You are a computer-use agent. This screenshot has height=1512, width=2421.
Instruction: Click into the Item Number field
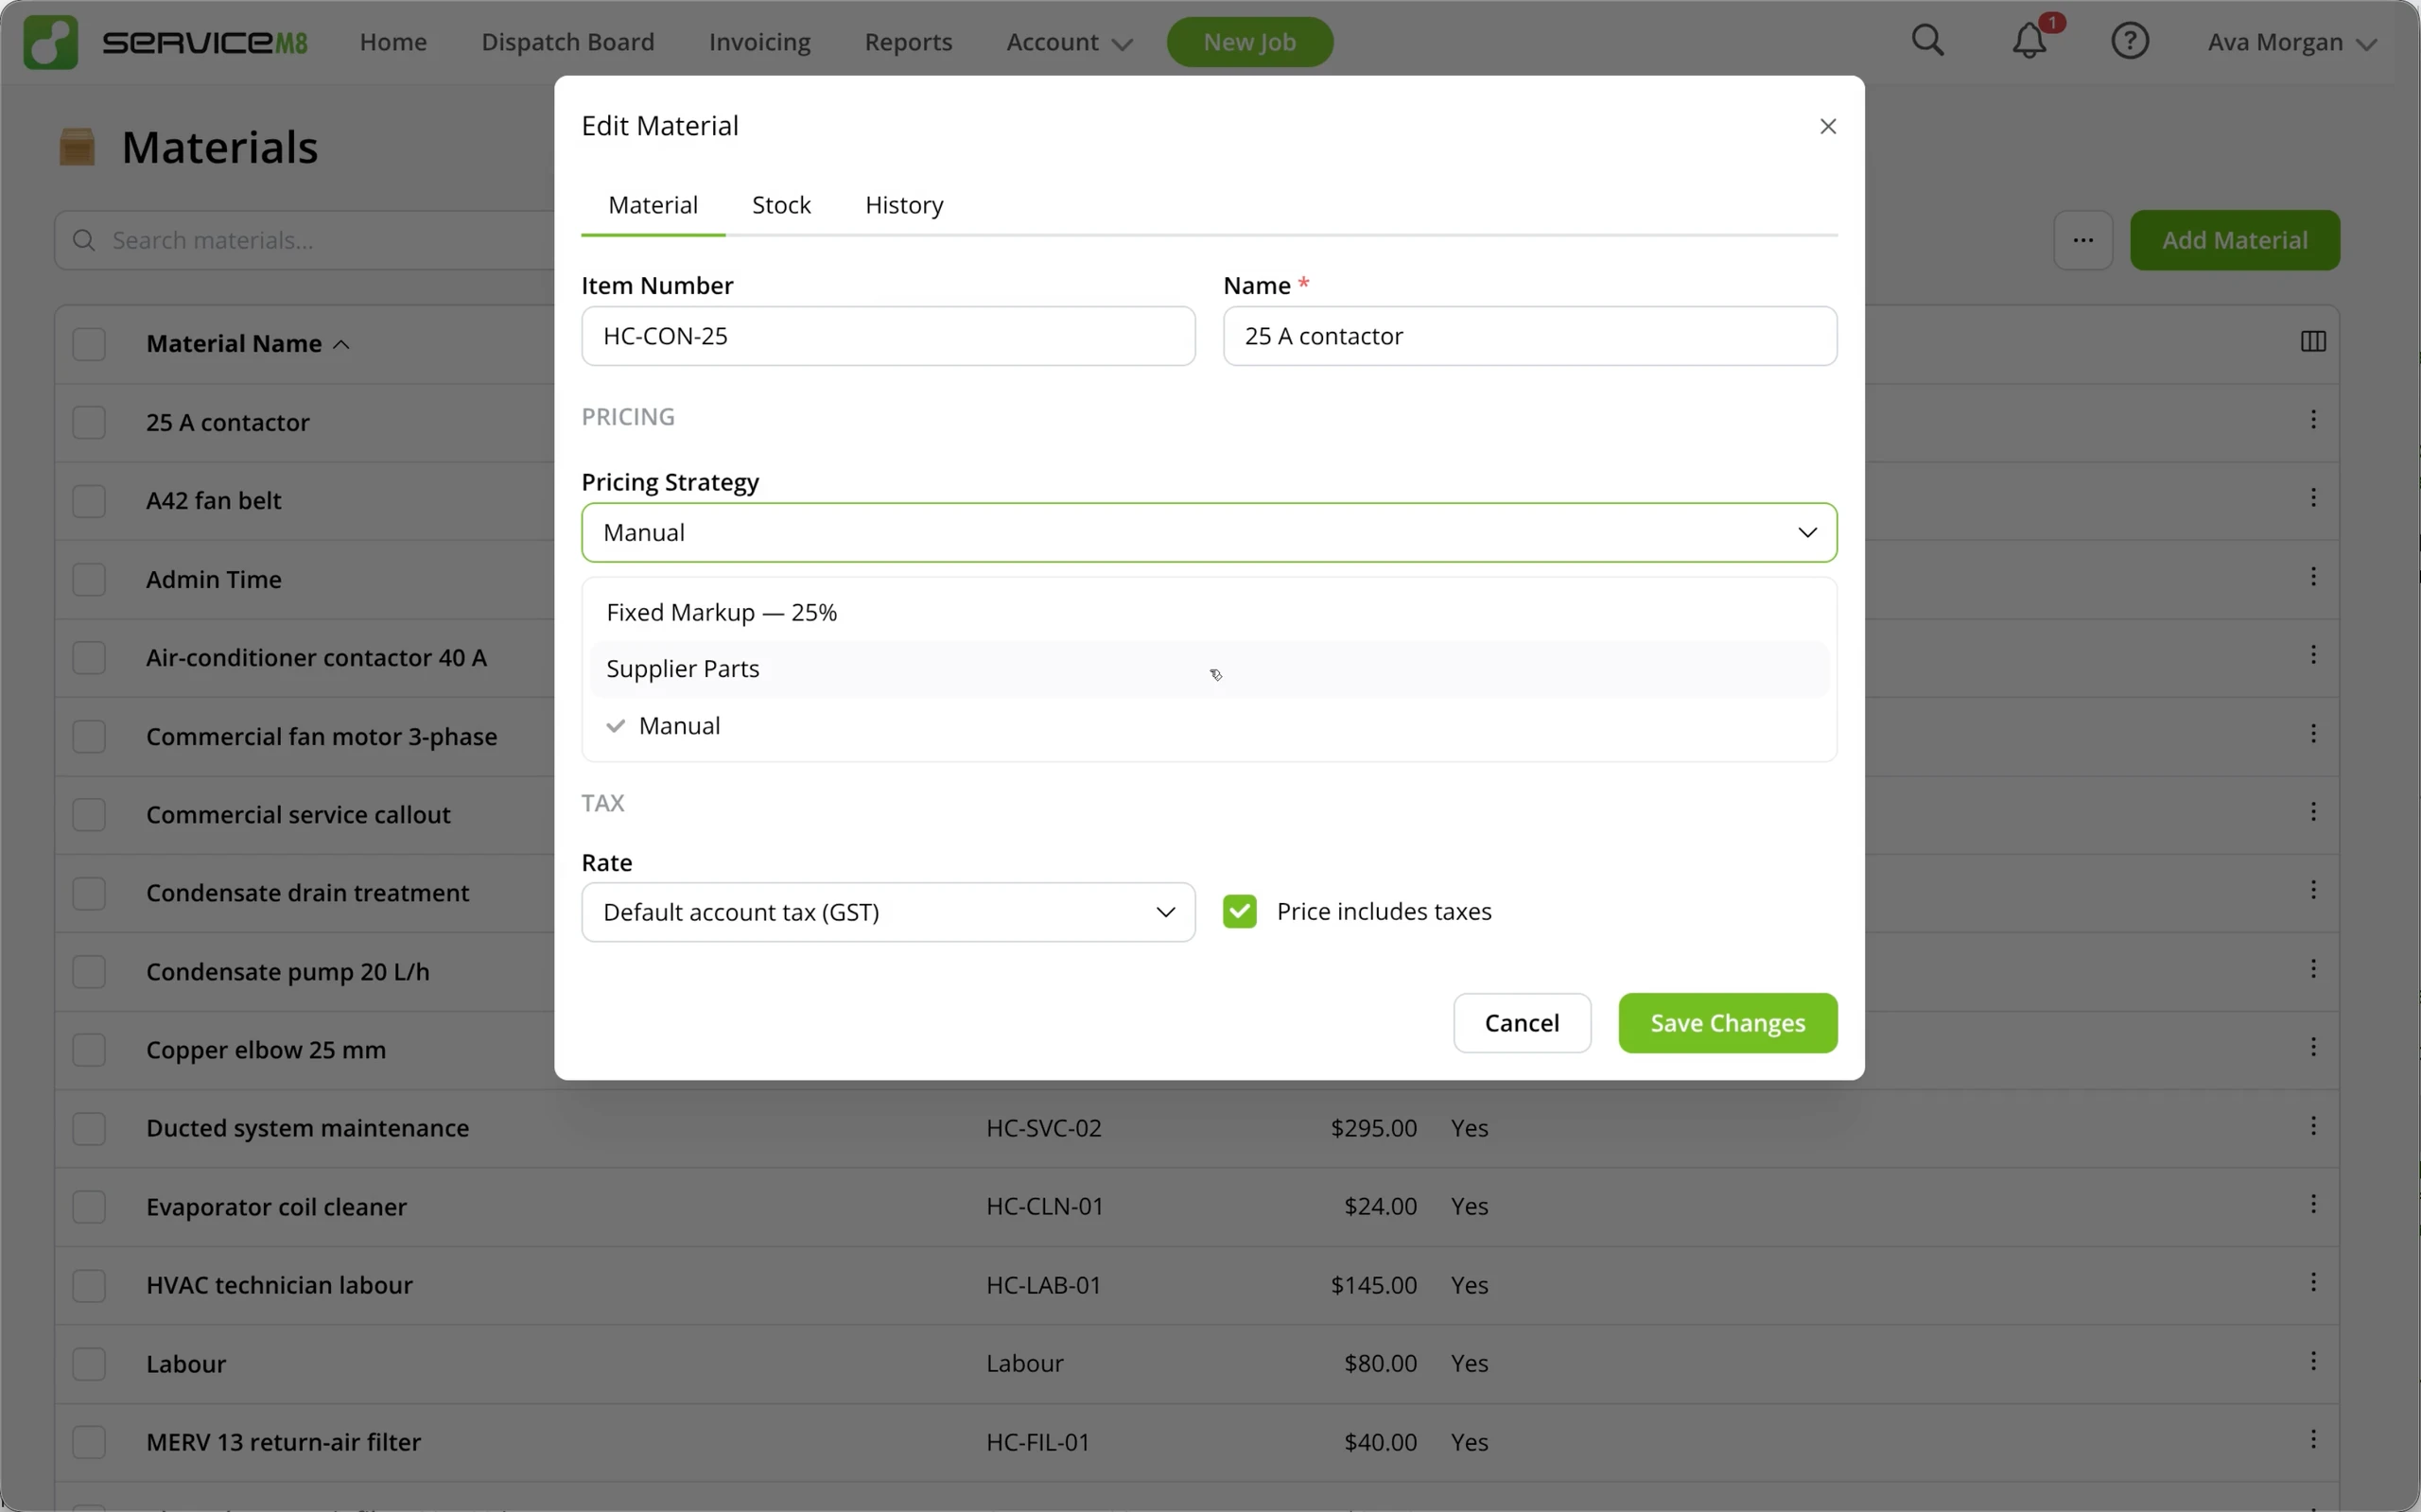coord(888,336)
